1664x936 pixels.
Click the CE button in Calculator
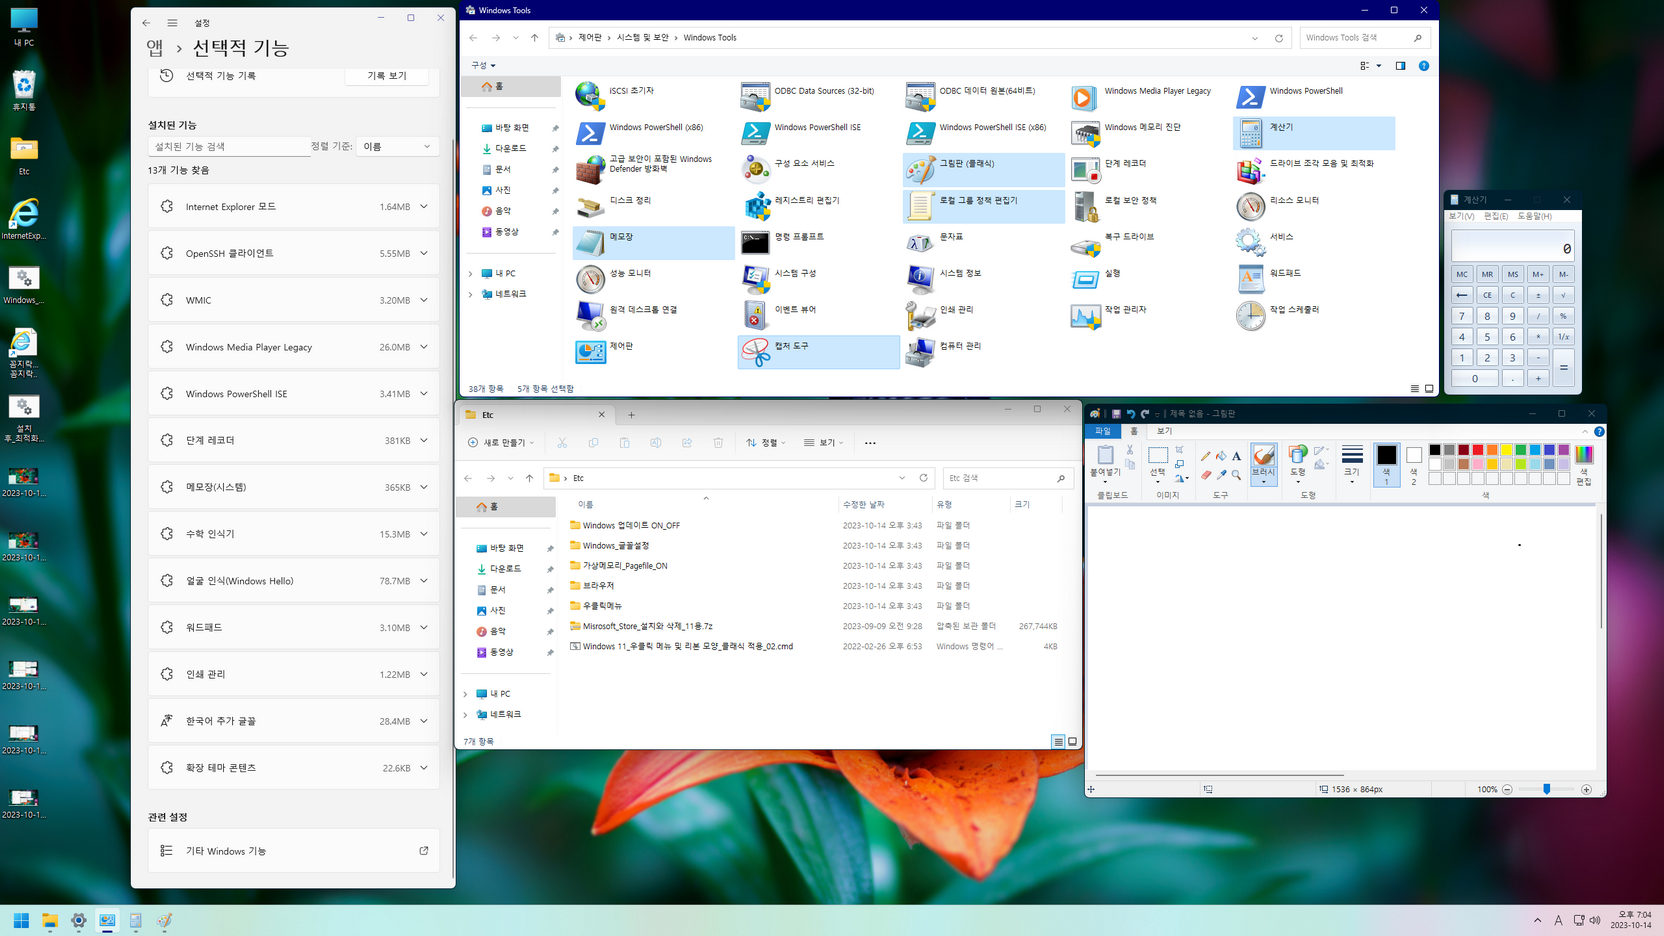tap(1487, 295)
